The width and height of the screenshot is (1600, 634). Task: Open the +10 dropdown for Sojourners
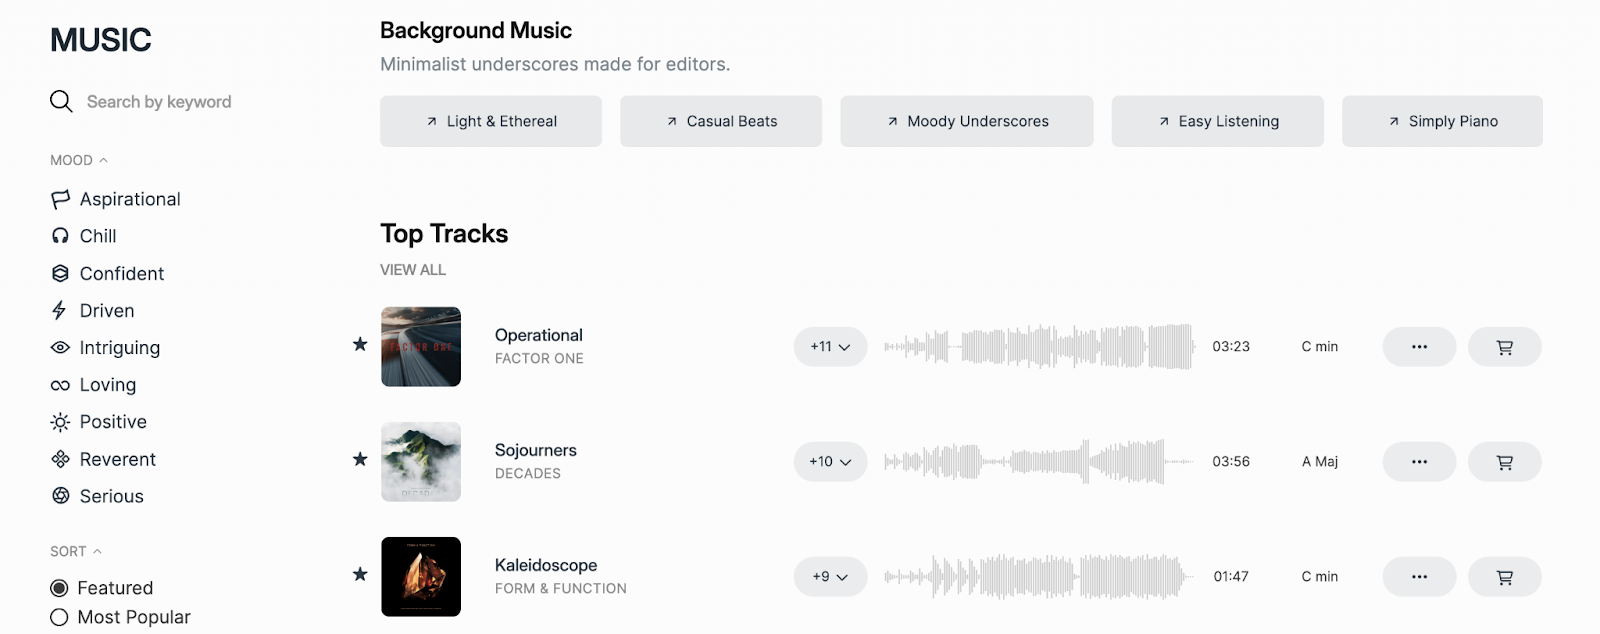[830, 461]
